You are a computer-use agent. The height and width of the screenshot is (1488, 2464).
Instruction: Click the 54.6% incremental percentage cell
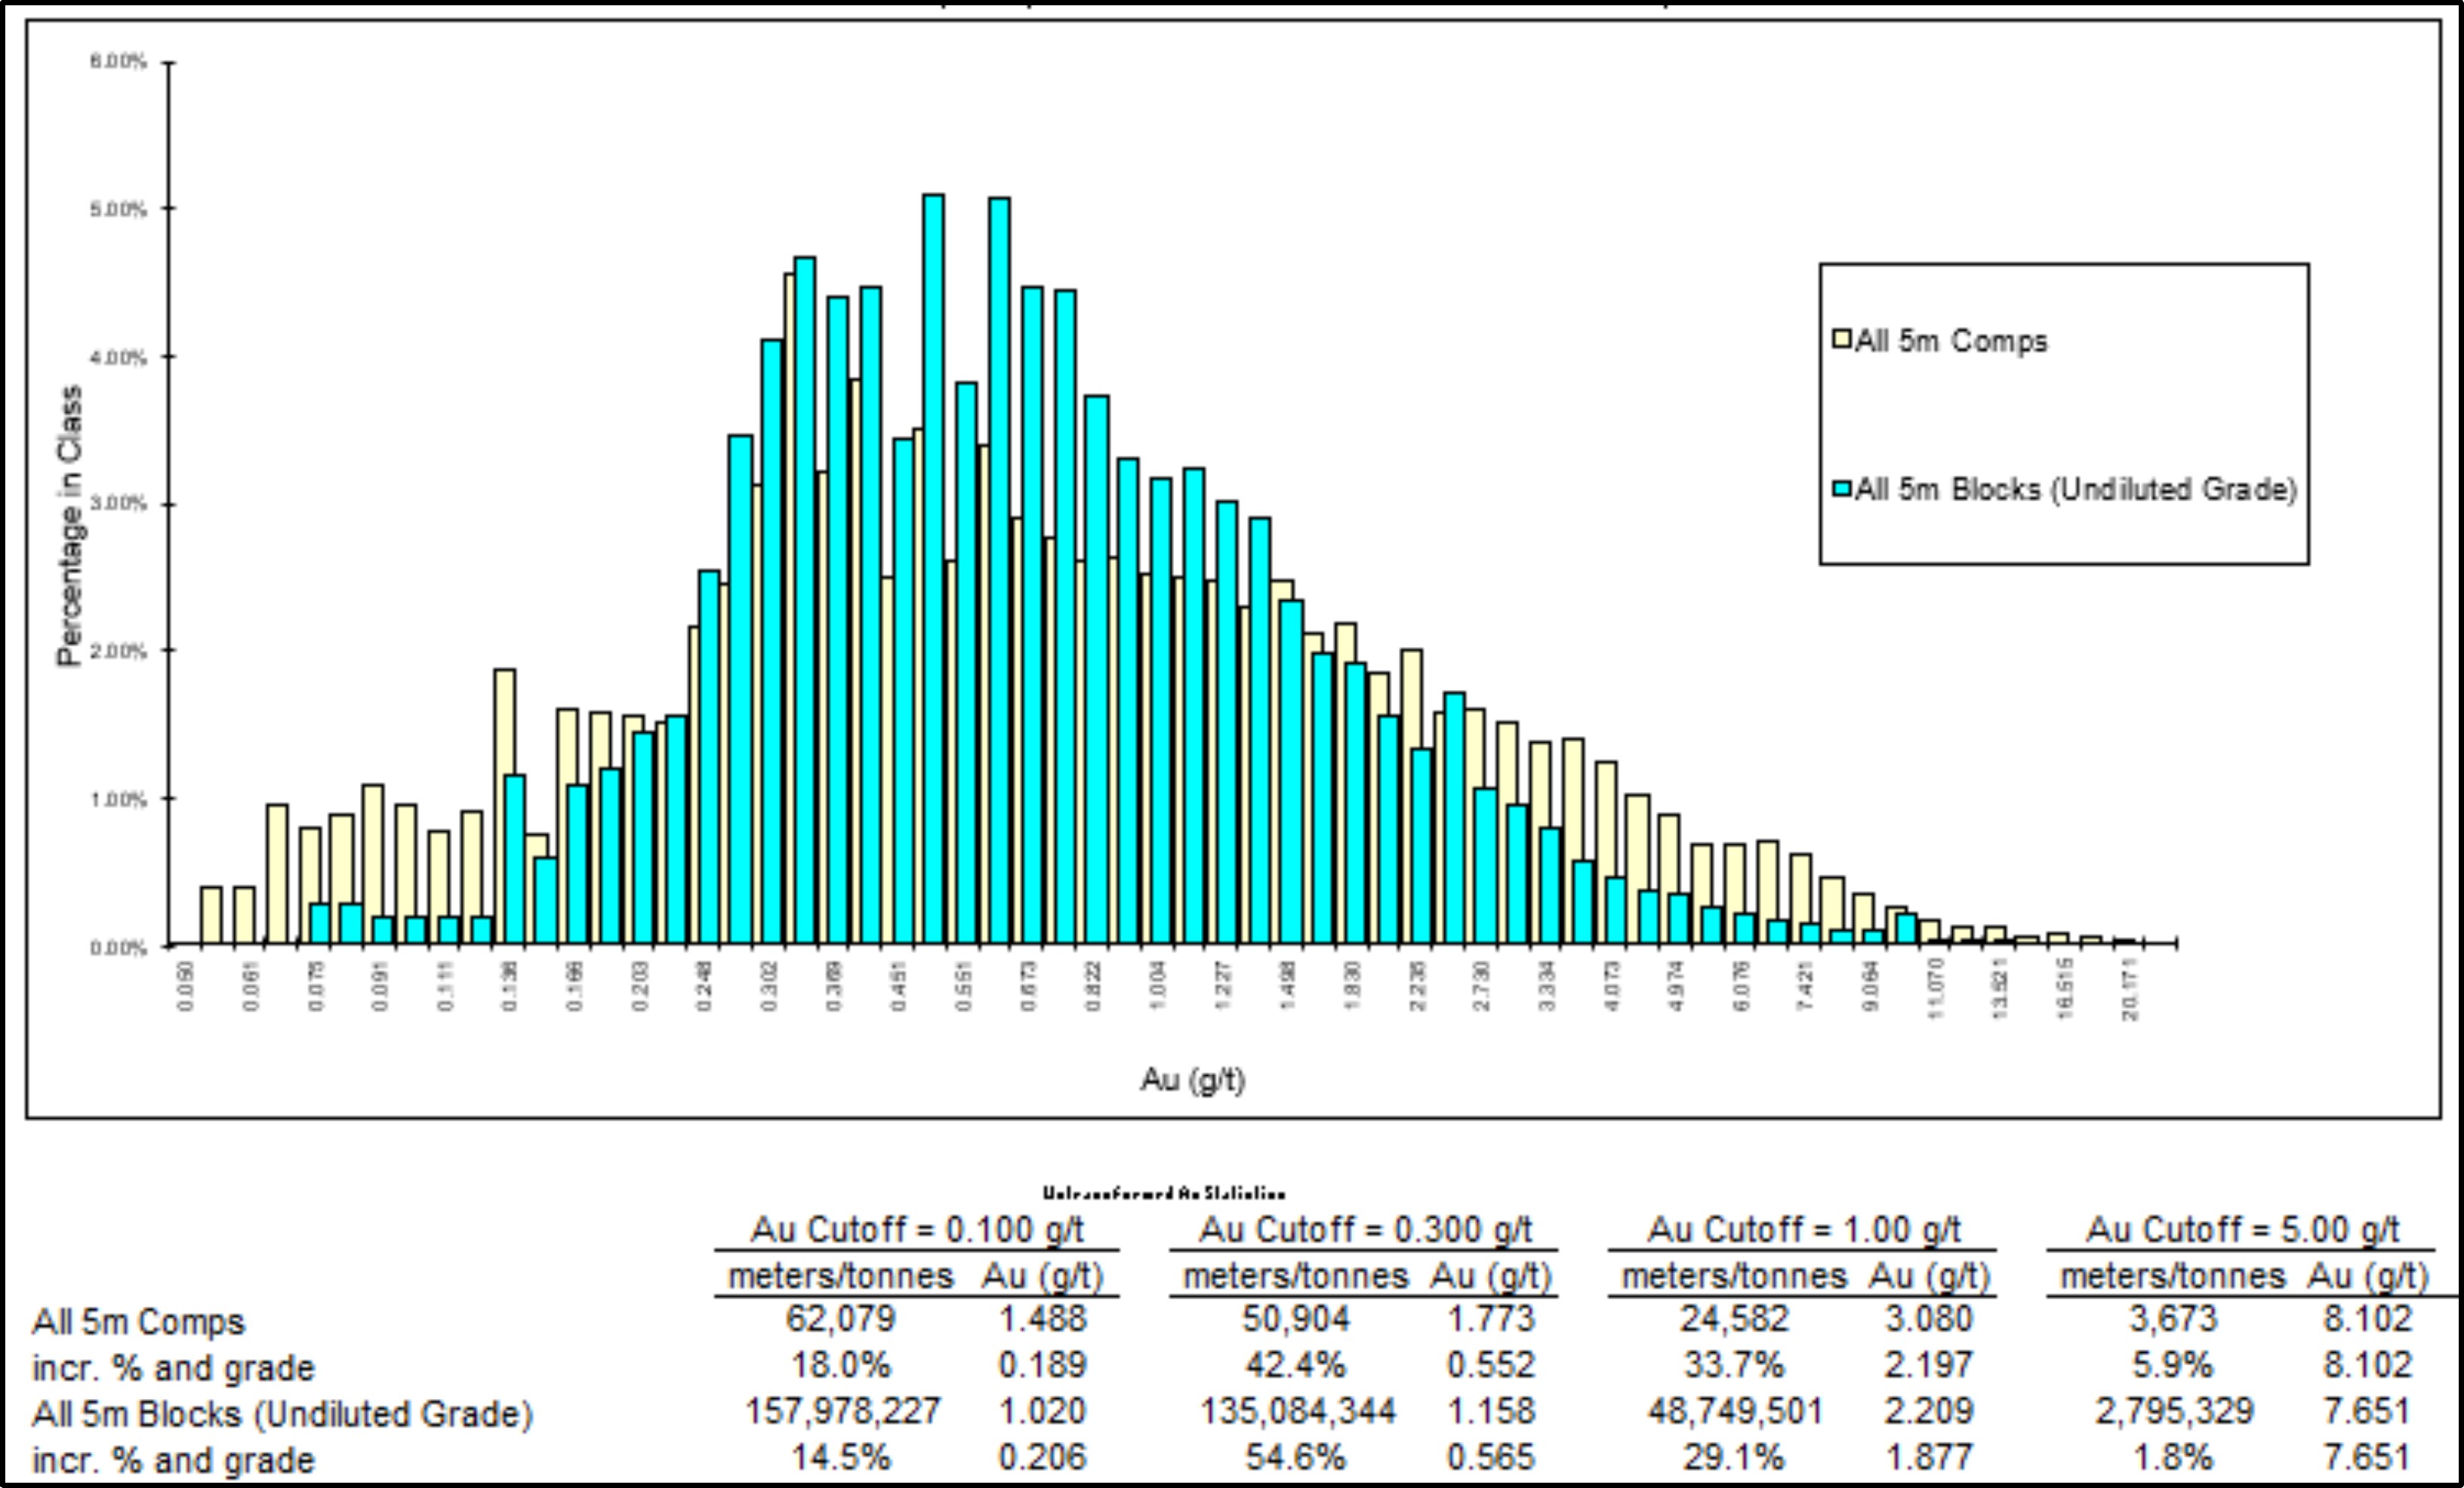[x=1295, y=1457]
